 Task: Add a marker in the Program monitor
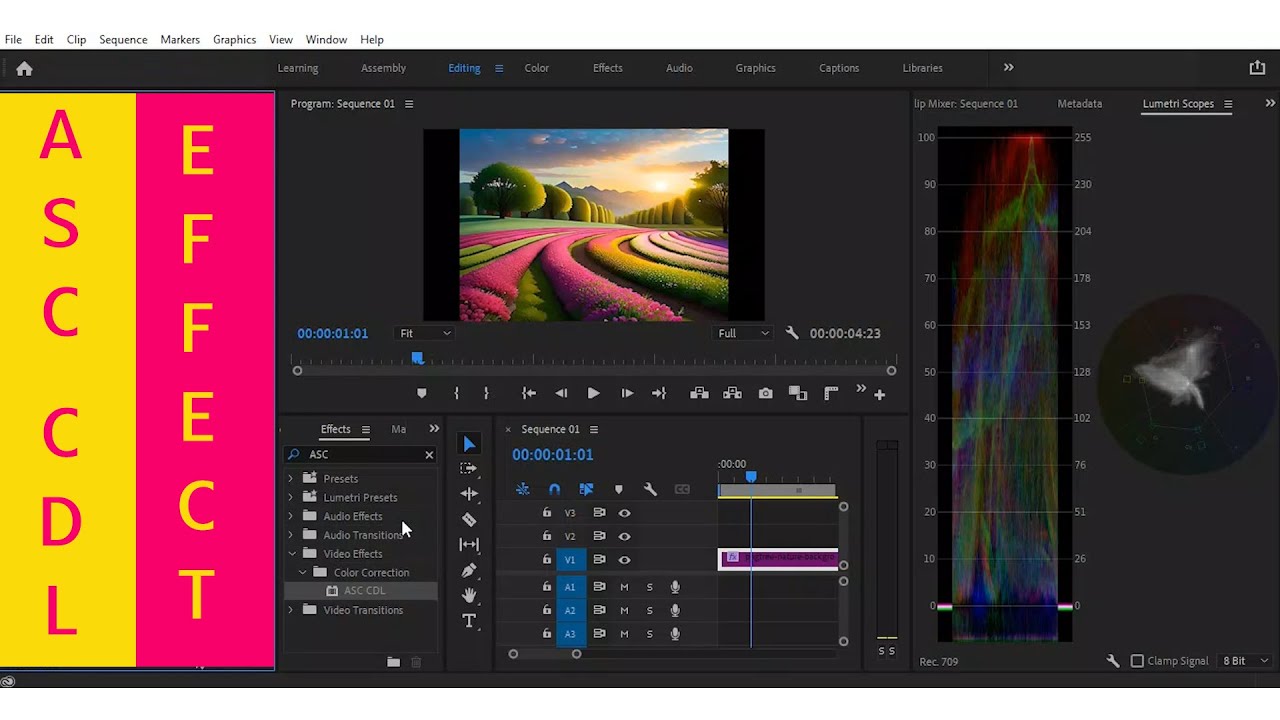click(421, 393)
